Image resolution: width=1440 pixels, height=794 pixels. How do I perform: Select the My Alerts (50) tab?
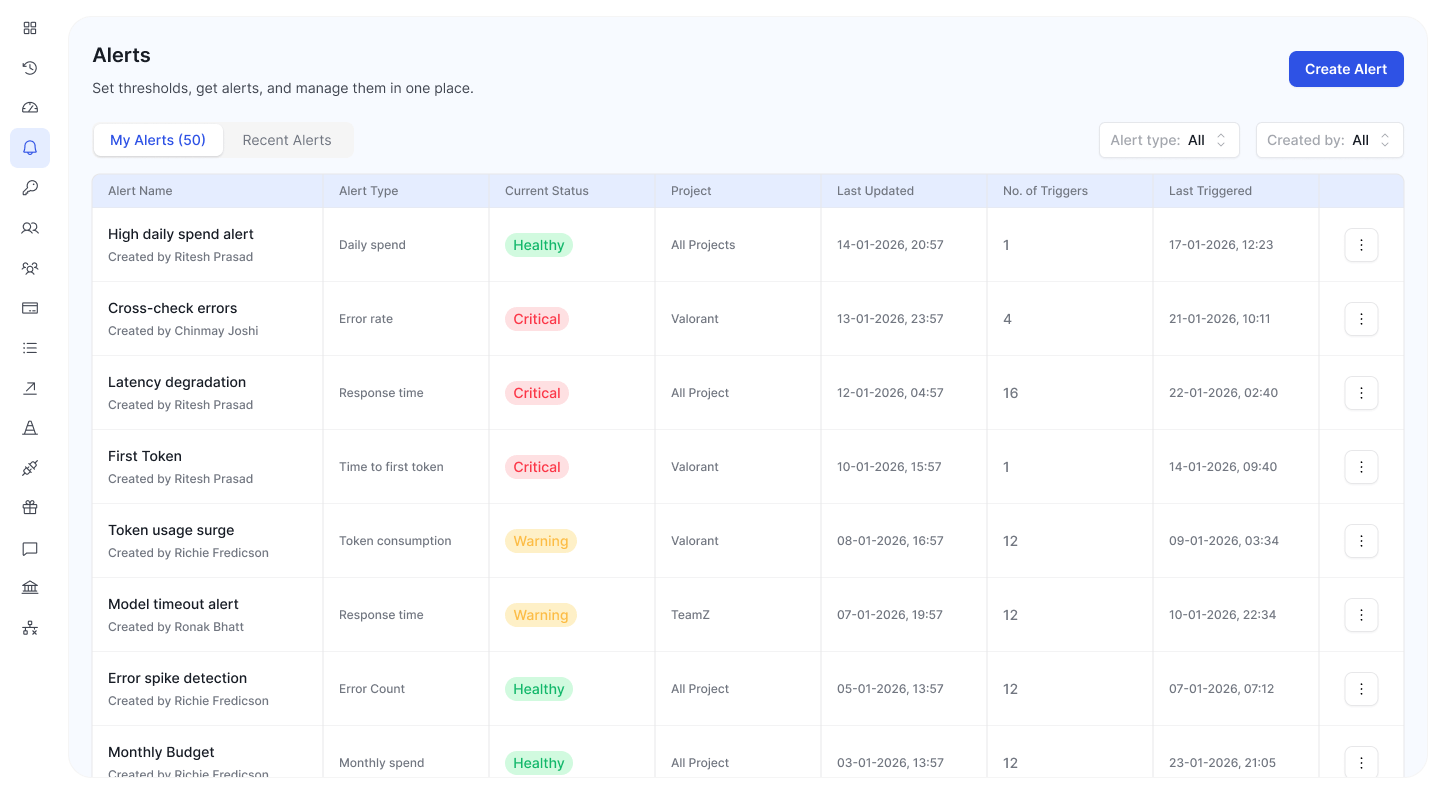(x=158, y=140)
